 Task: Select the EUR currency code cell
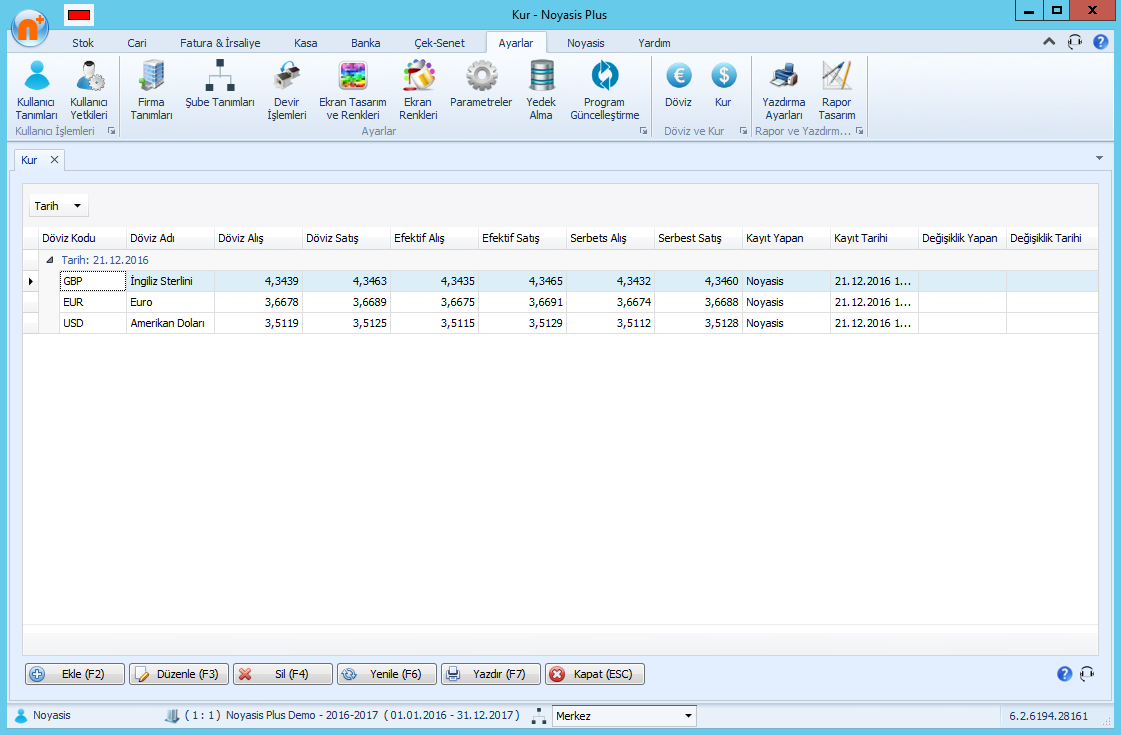[x=93, y=302]
